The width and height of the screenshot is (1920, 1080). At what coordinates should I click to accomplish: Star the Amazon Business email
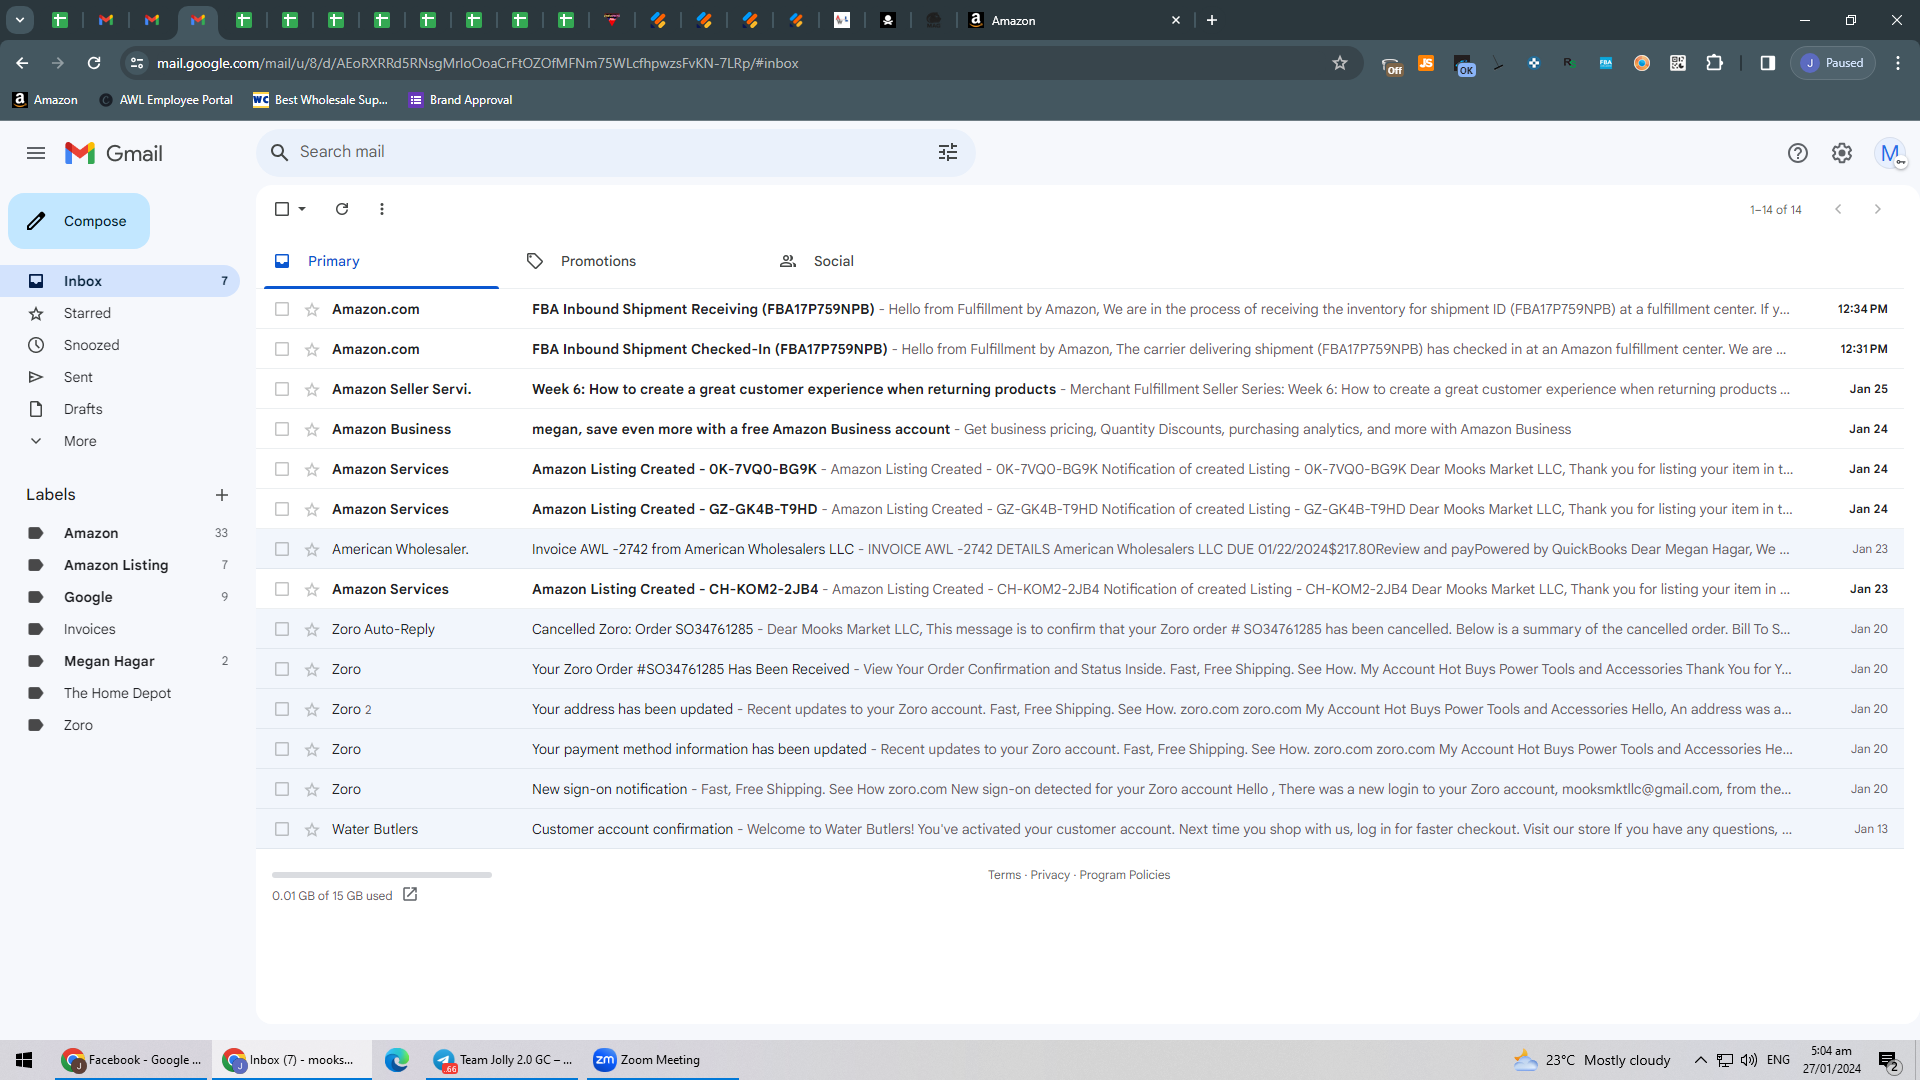pyautogui.click(x=312, y=429)
